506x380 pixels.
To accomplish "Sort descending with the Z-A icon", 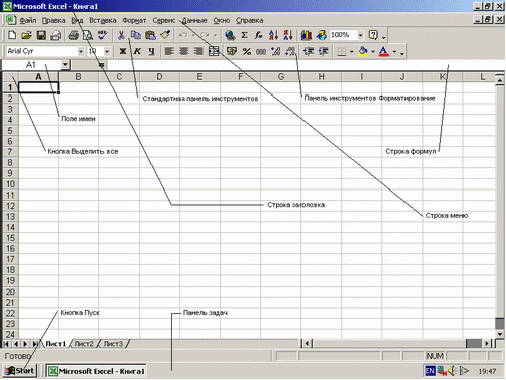I will [x=288, y=35].
